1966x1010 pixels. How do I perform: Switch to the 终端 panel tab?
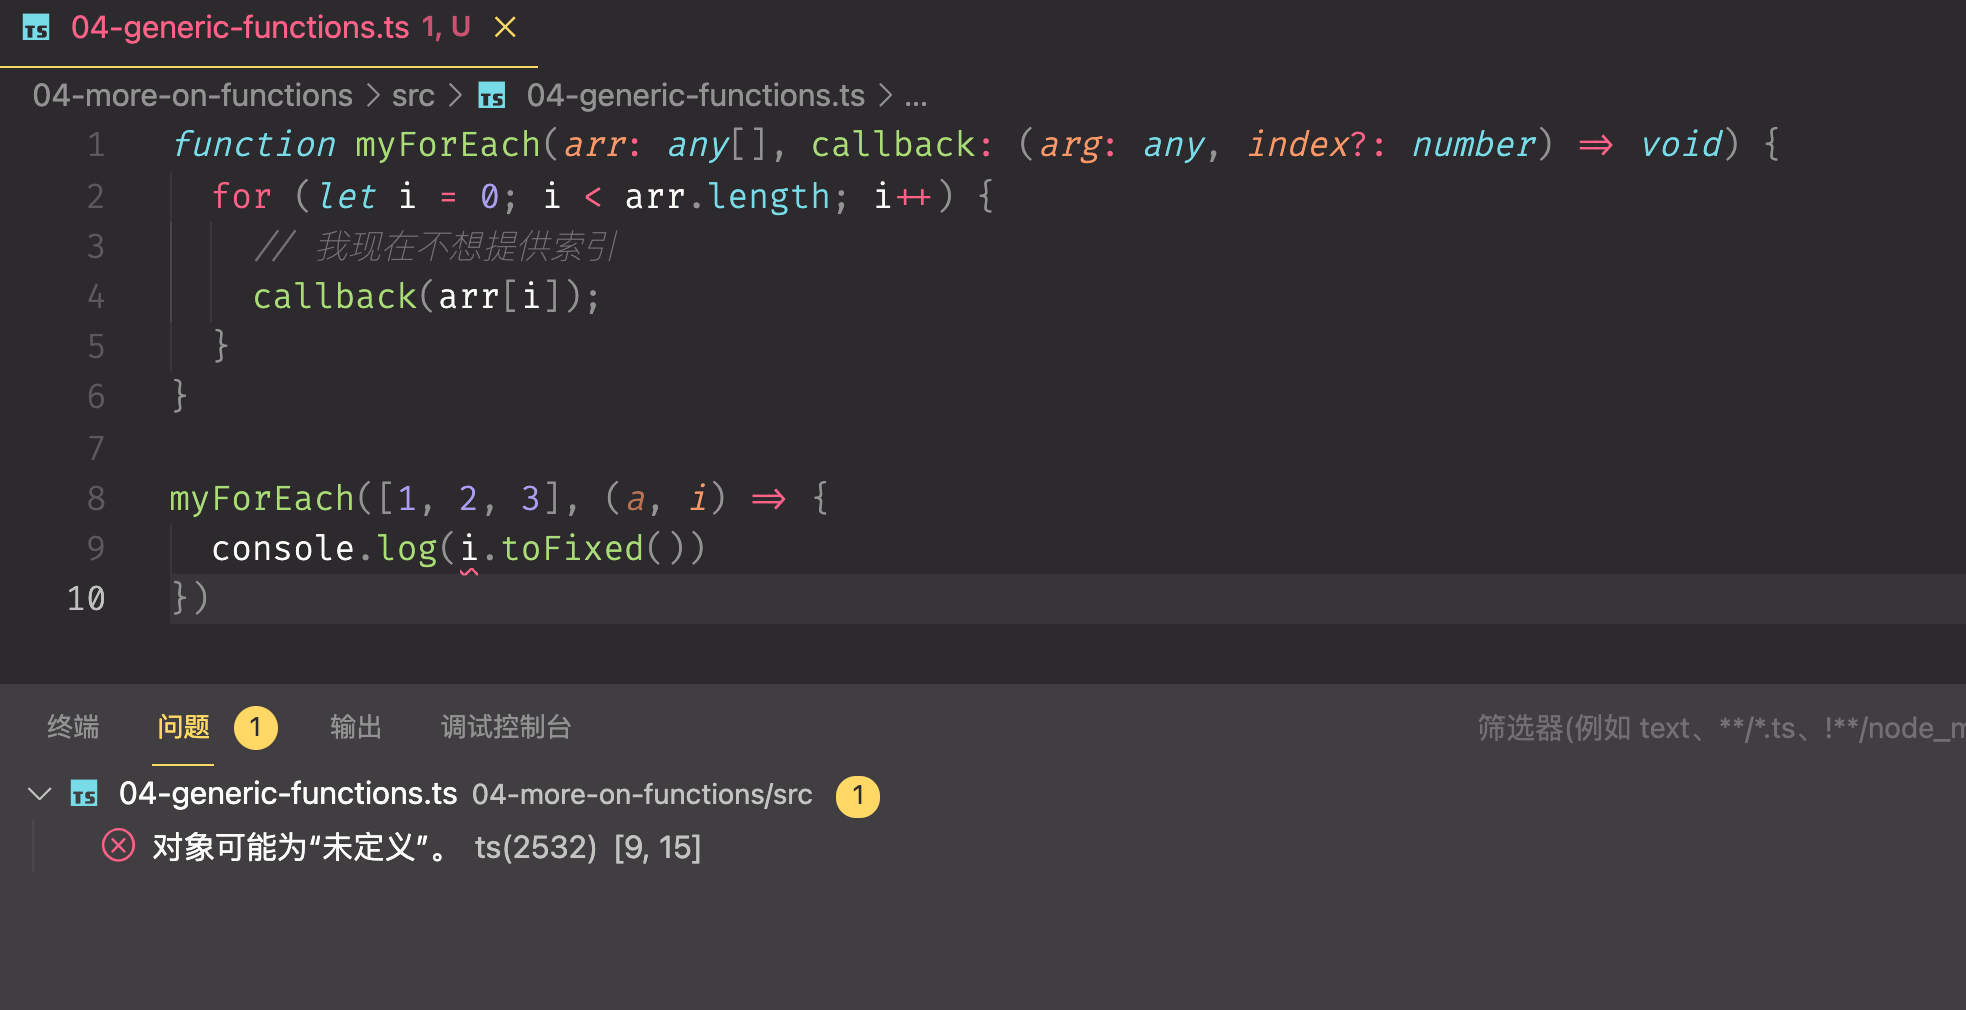click(73, 727)
